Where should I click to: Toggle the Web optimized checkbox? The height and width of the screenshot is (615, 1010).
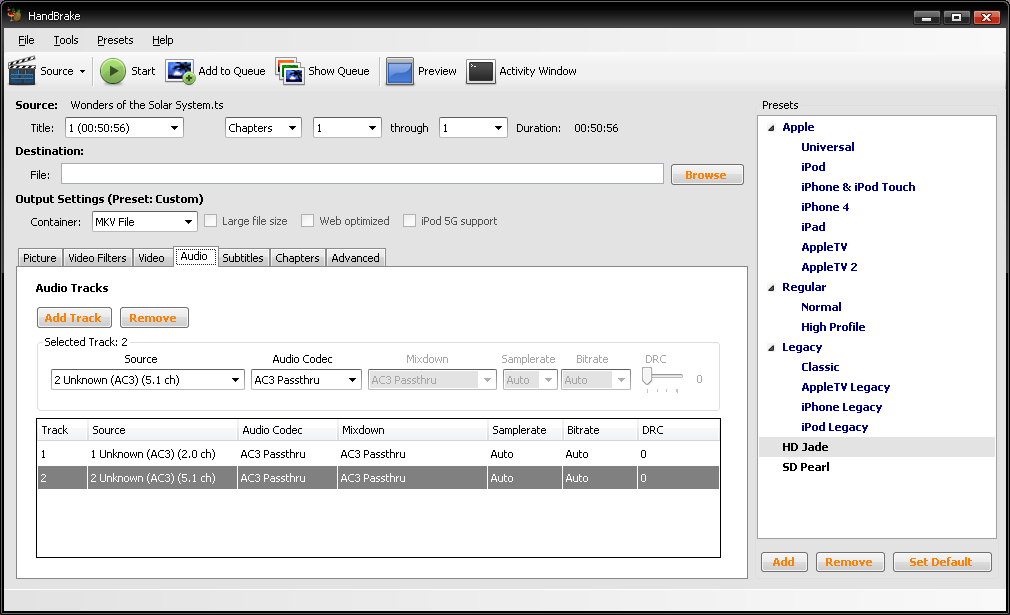pos(307,221)
